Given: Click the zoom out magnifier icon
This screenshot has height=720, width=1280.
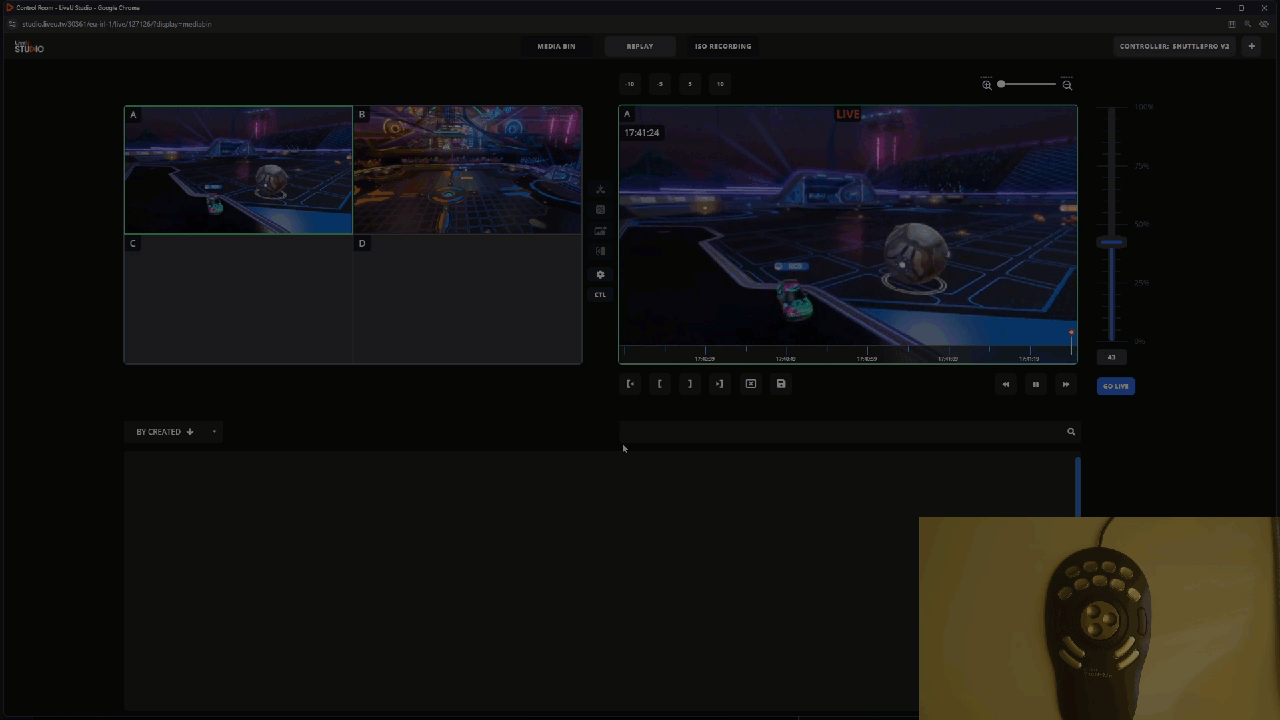Looking at the screenshot, I should [x=1067, y=85].
